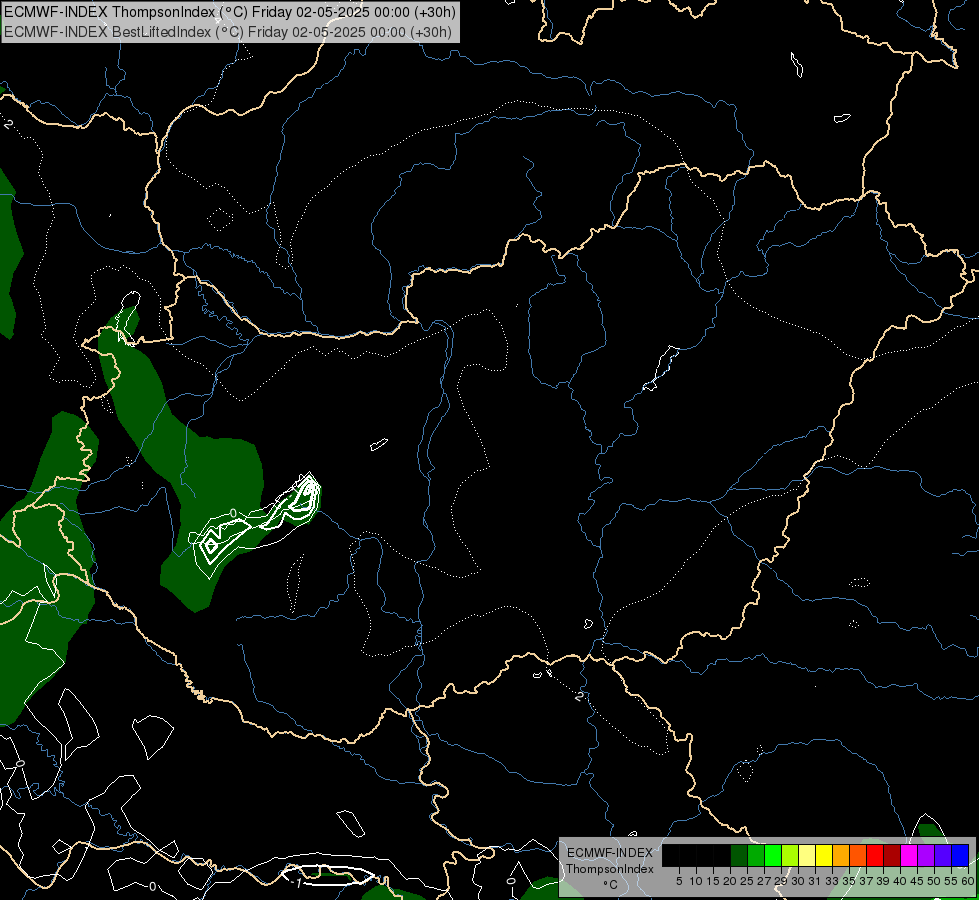Click the legend tick value 5
This screenshot has width=979, height=900.
coord(679,881)
